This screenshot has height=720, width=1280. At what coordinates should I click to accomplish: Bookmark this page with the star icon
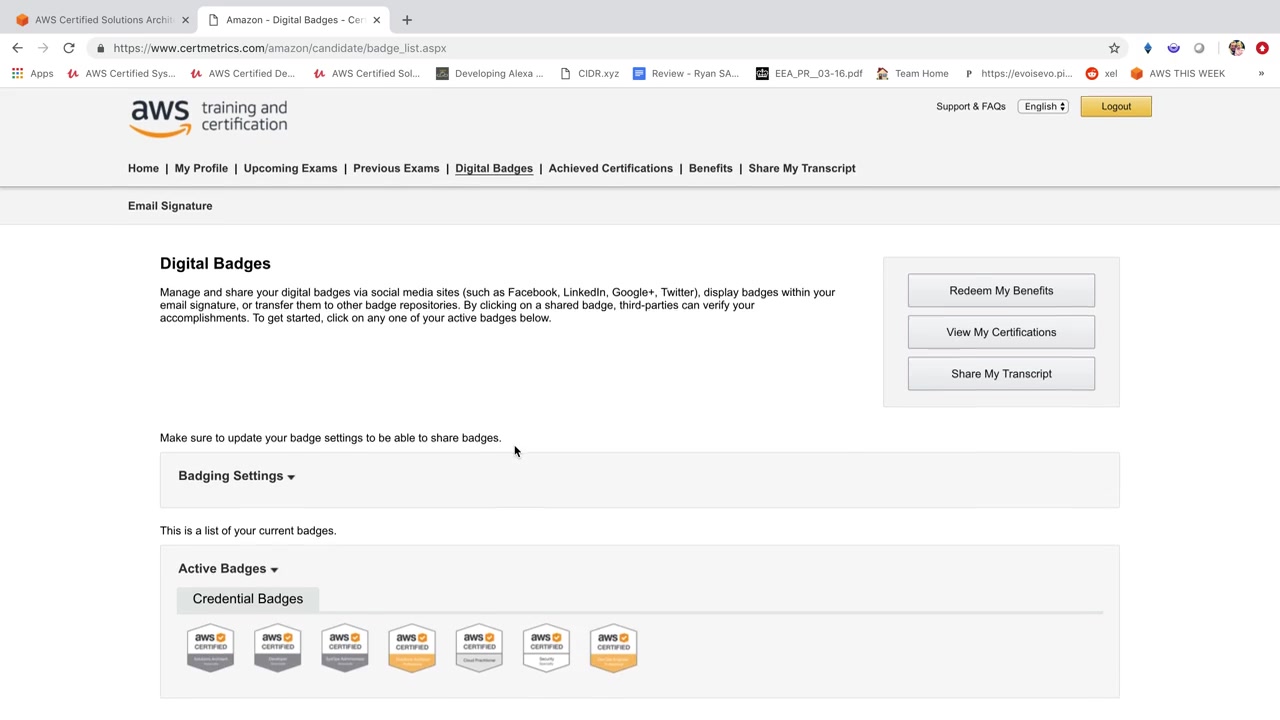(1114, 48)
